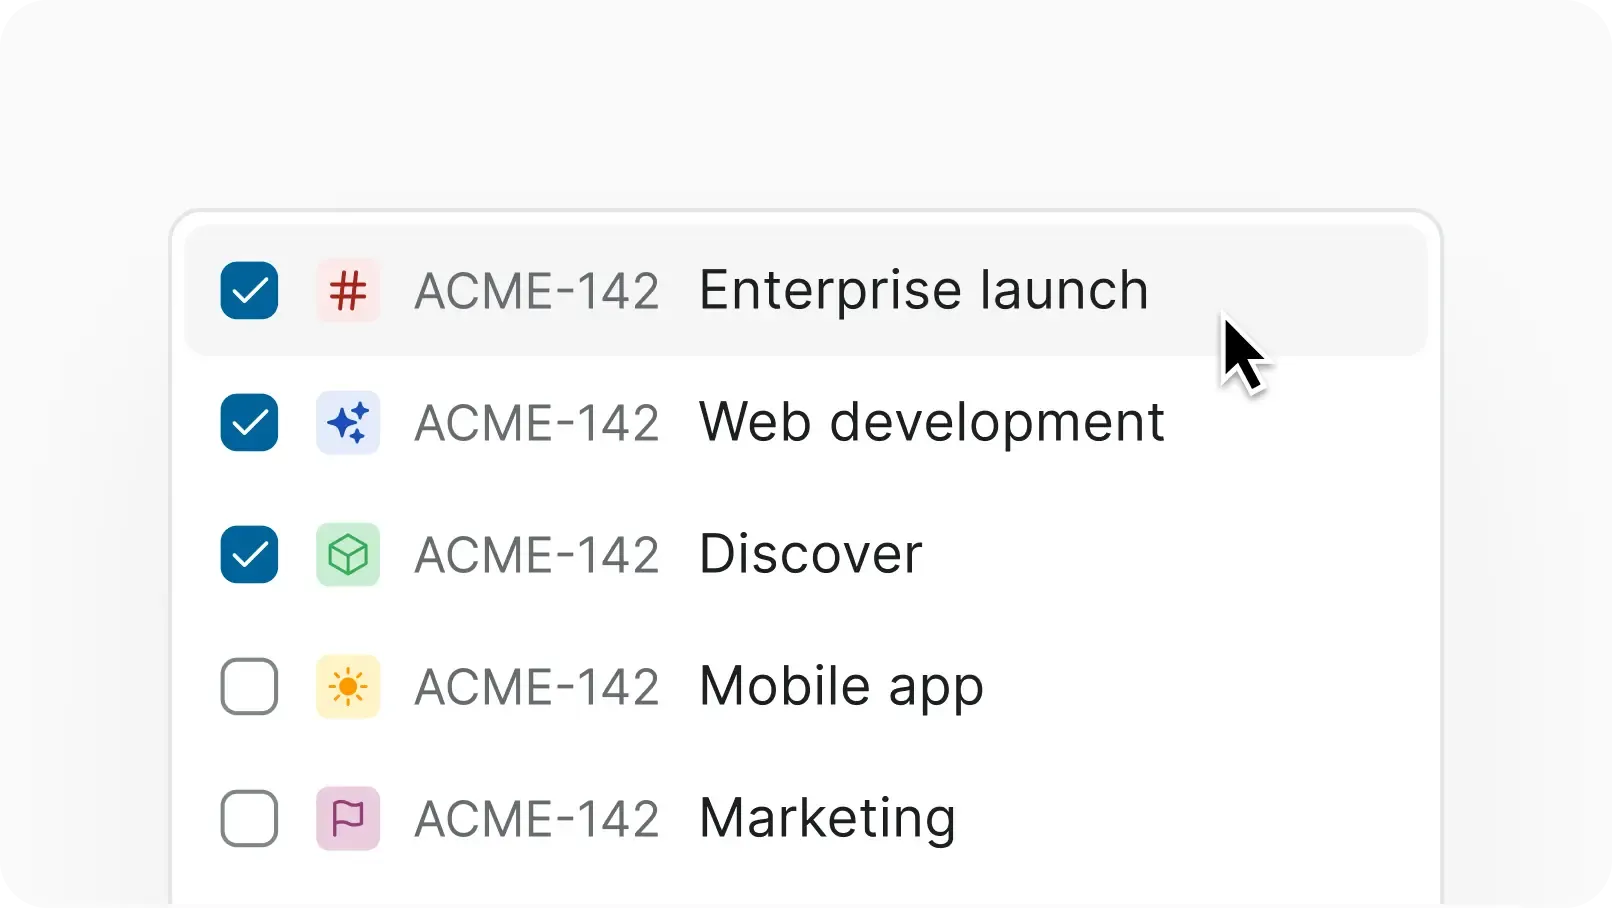
Task: Click the green cube icon next to Discover
Action: click(348, 555)
